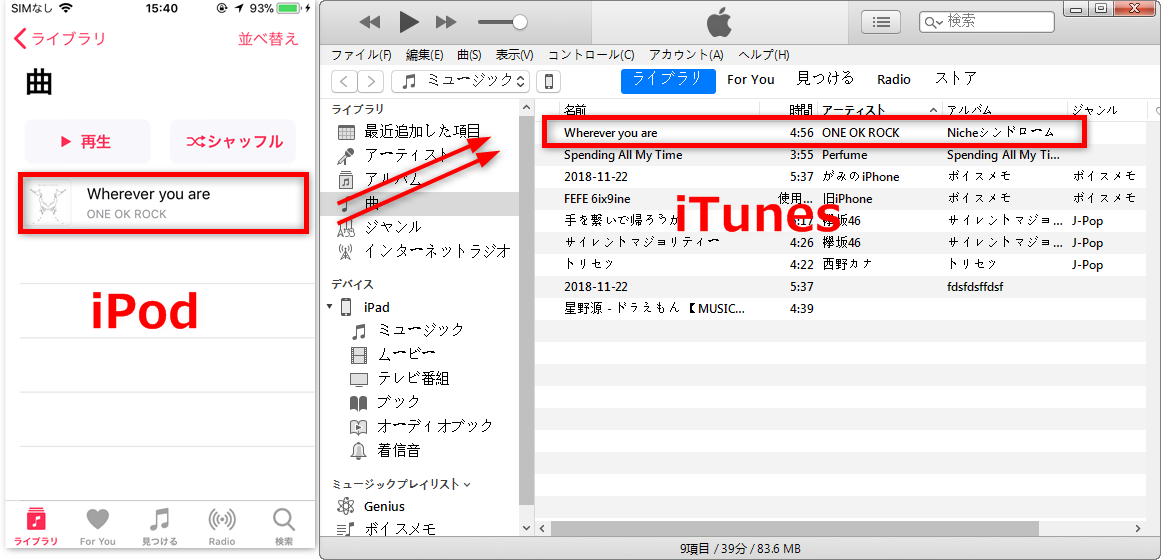1161x560 pixels.
Task: Tap Wherever you are album artwork on iPod
Action: [49, 203]
